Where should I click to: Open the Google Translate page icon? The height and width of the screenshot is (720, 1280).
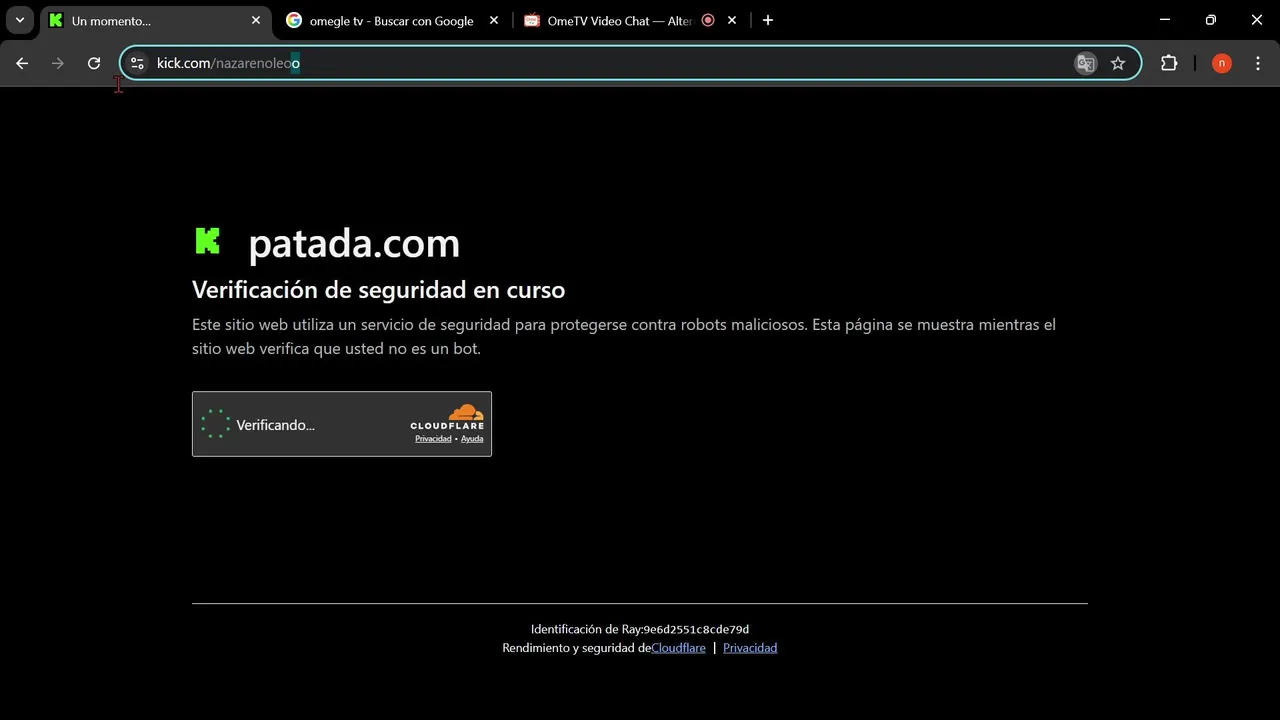pos(1085,63)
